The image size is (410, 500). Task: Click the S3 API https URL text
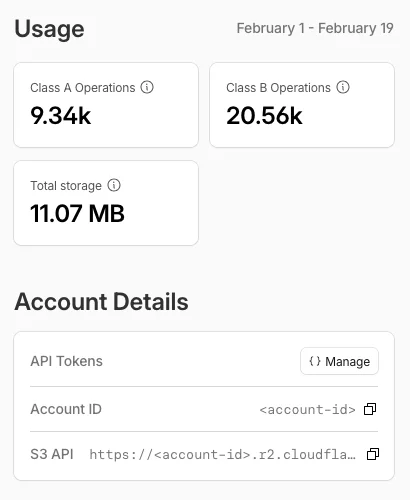[222, 454]
